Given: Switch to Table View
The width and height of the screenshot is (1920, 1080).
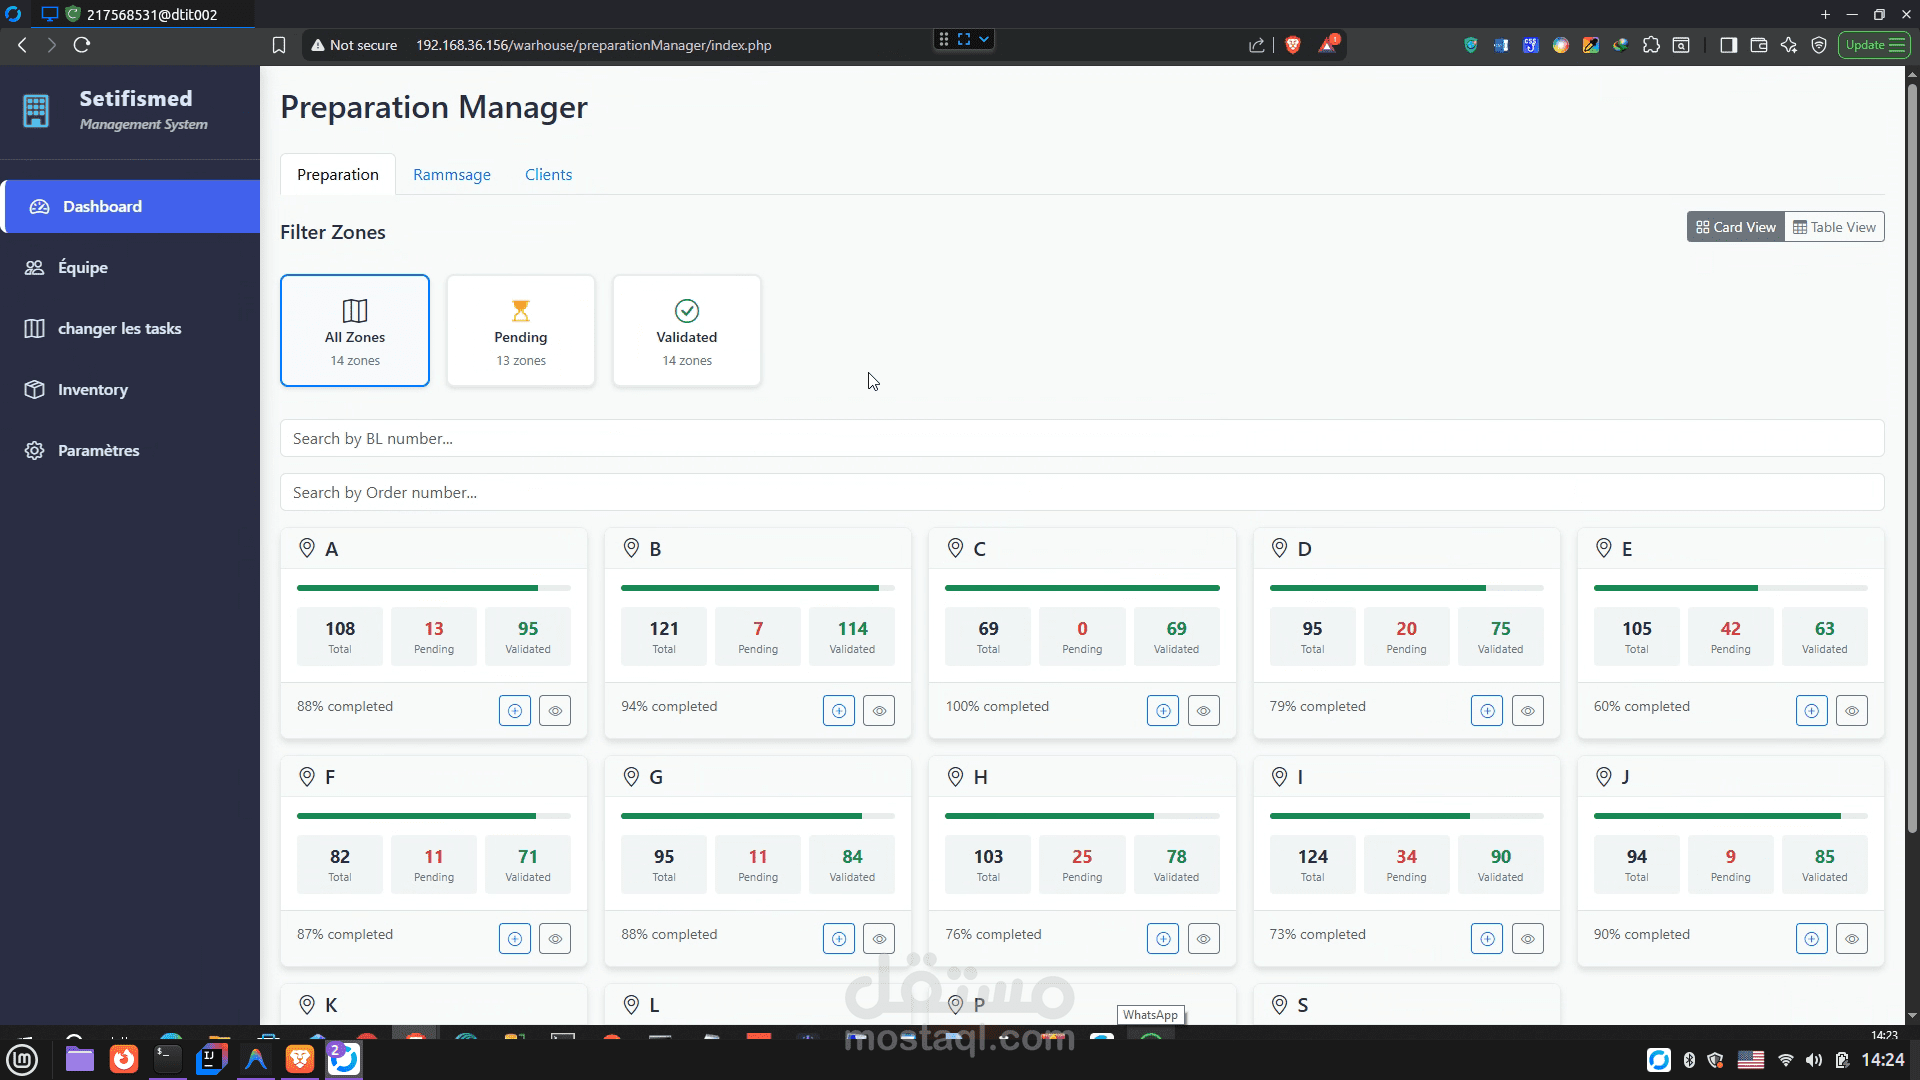Looking at the screenshot, I should (1834, 228).
